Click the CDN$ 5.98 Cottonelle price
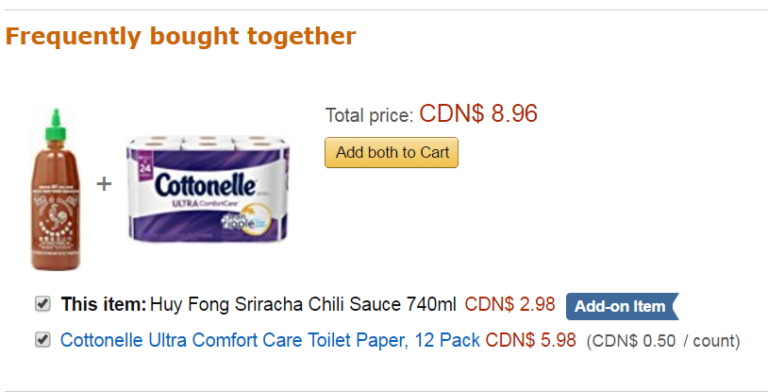Image resolution: width=768 pixels, height=392 pixels. click(531, 340)
